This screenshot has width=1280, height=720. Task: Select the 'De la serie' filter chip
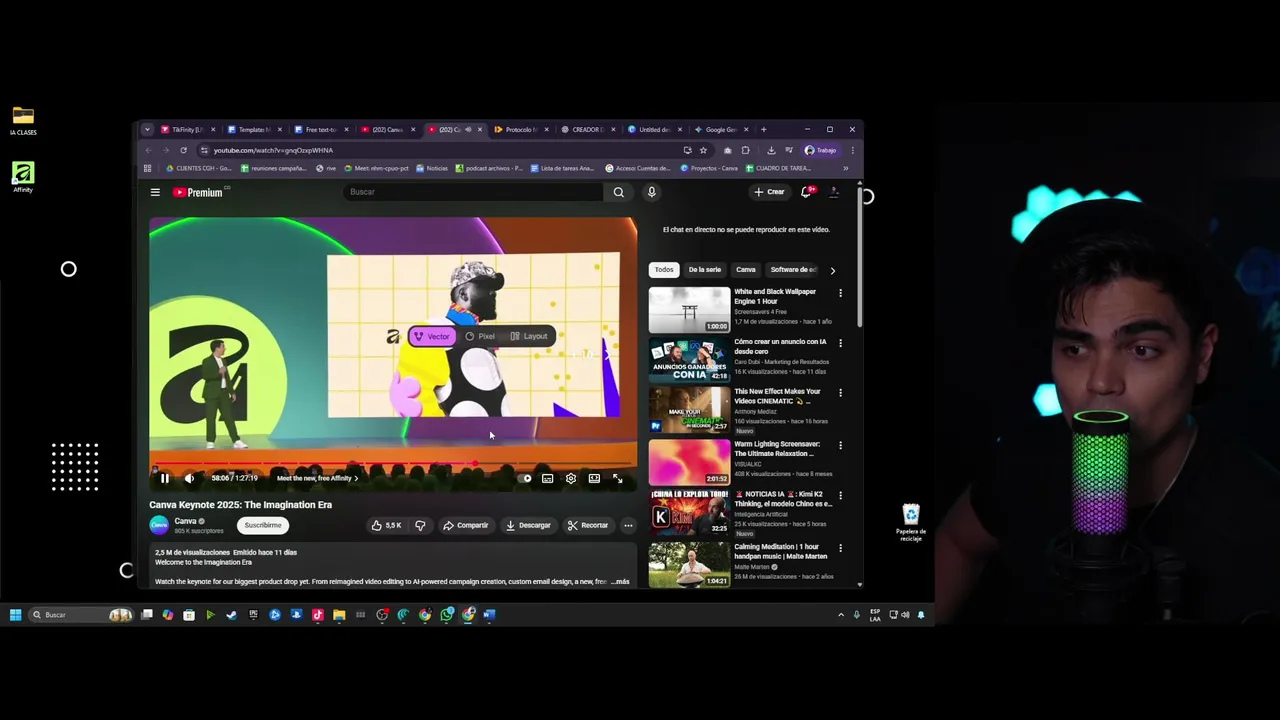pos(705,270)
